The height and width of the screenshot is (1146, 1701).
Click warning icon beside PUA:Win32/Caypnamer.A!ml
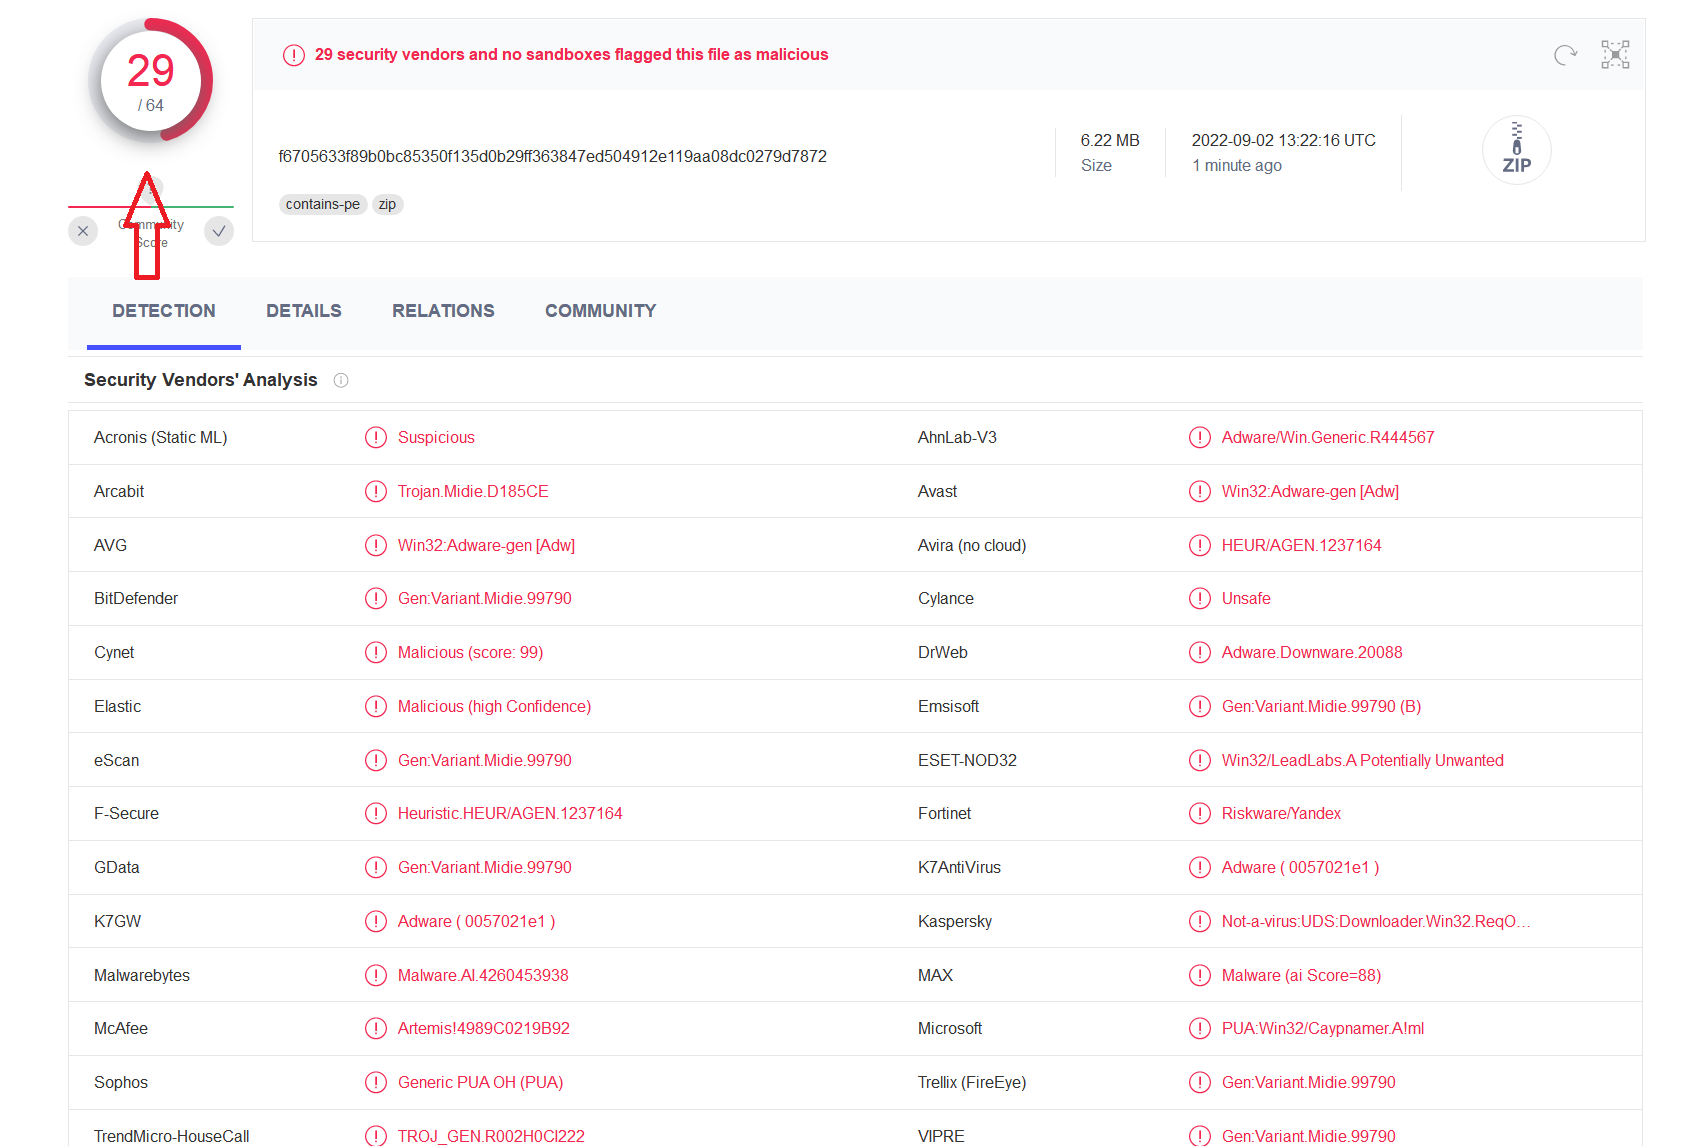(1200, 1028)
